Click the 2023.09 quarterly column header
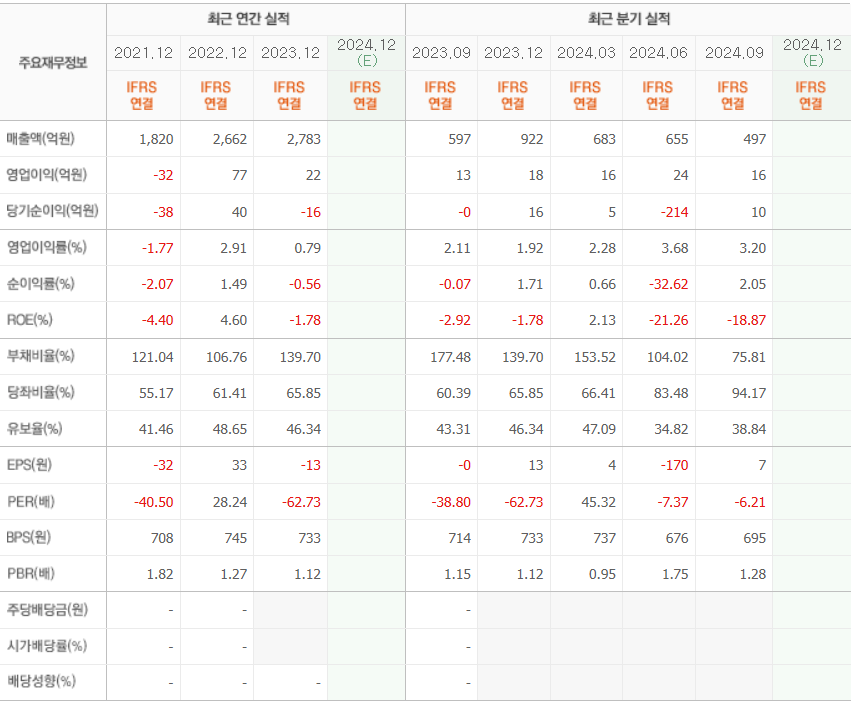 pos(441,52)
